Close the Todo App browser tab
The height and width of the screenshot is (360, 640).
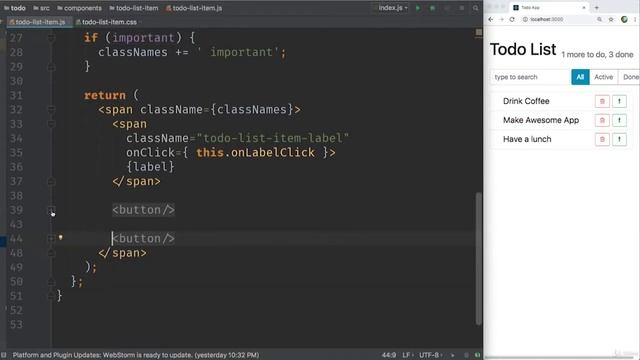coord(584,8)
